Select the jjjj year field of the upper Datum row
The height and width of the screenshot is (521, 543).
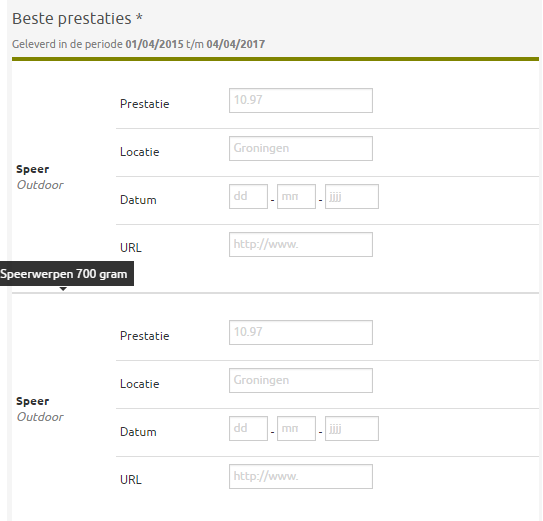tap(352, 196)
